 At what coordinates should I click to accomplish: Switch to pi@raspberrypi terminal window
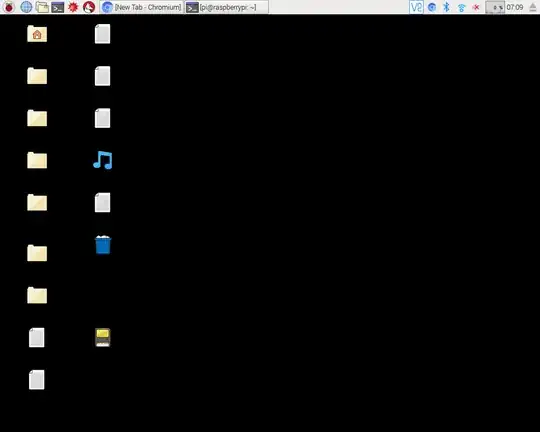click(x=227, y=7)
